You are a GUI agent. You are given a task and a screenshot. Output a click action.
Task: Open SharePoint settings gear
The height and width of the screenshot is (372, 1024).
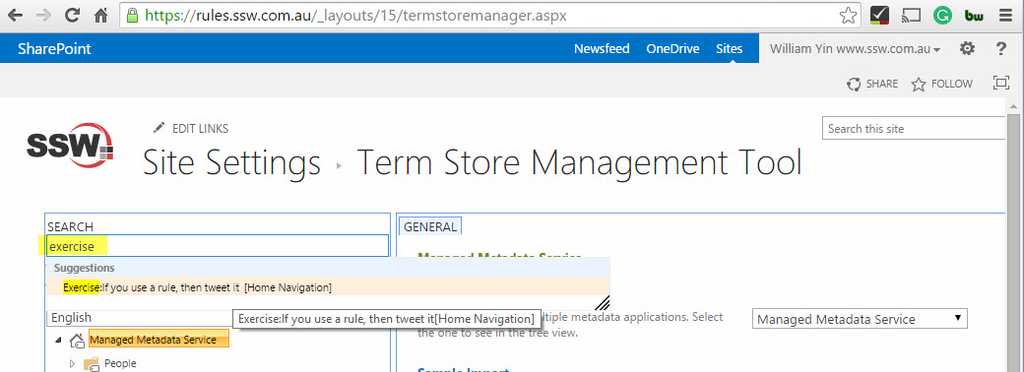tap(967, 48)
